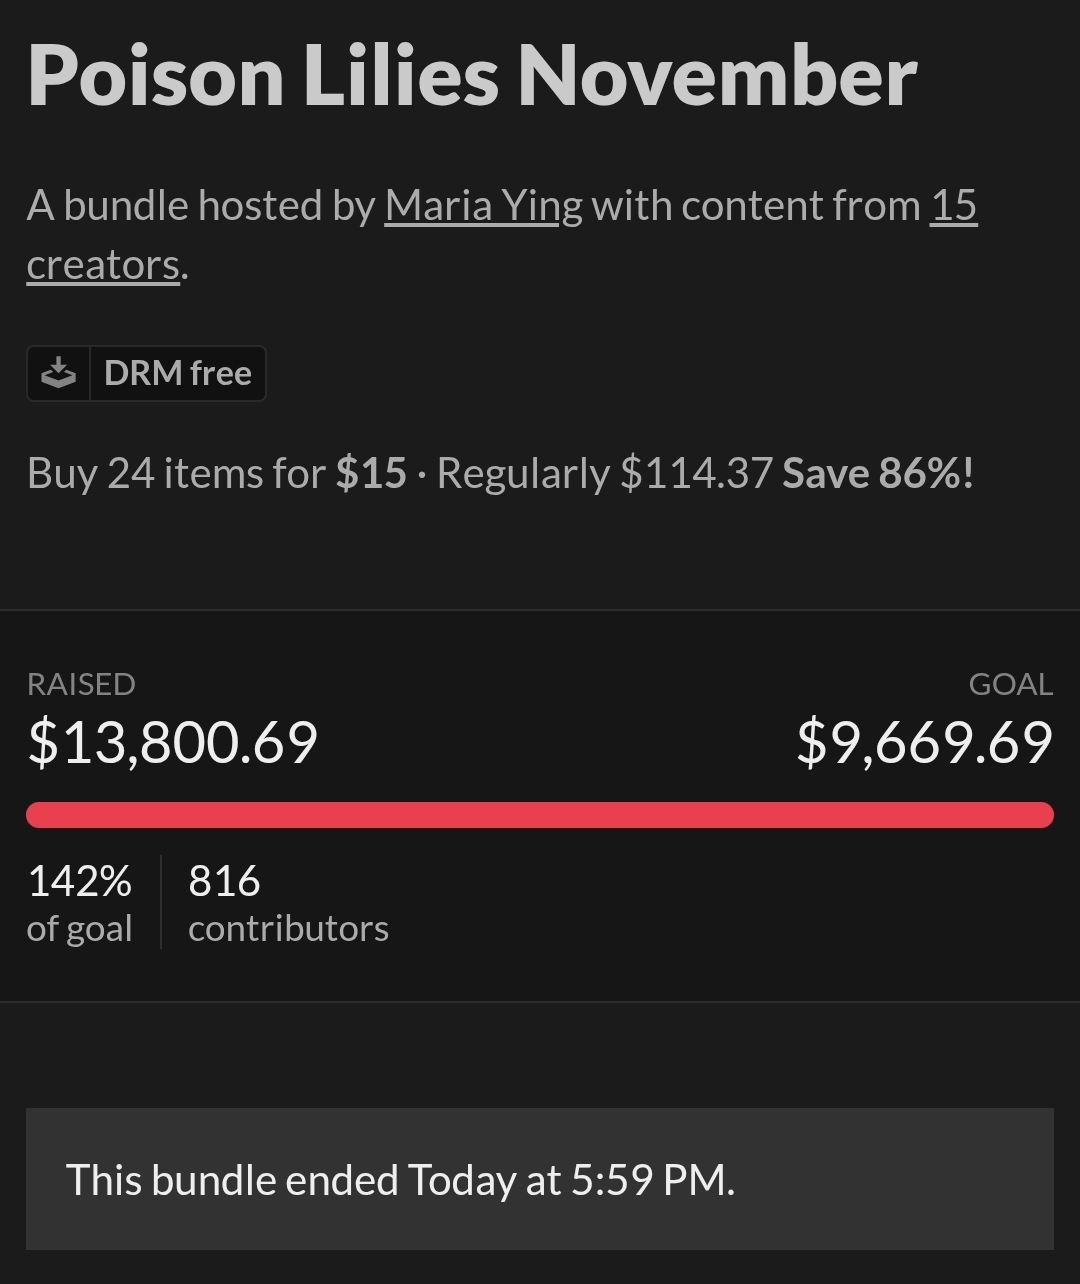Click the "Save 86%!" discount text
The image size is (1080, 1284).
[877, 473]
